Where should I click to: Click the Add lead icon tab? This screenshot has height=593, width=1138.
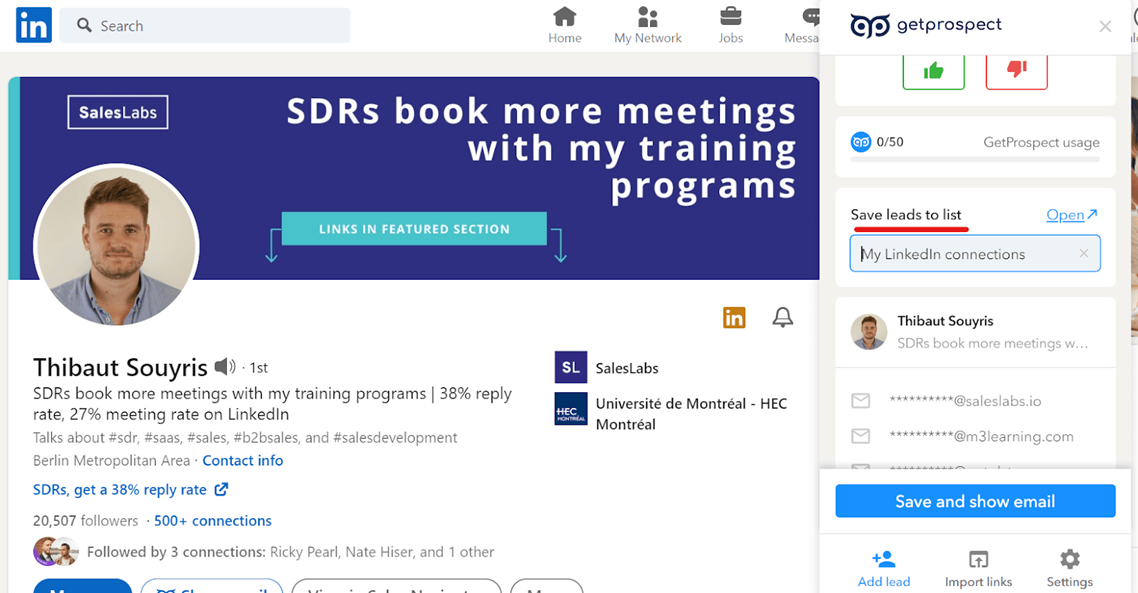pyautogui.click(x=883, y=568)
